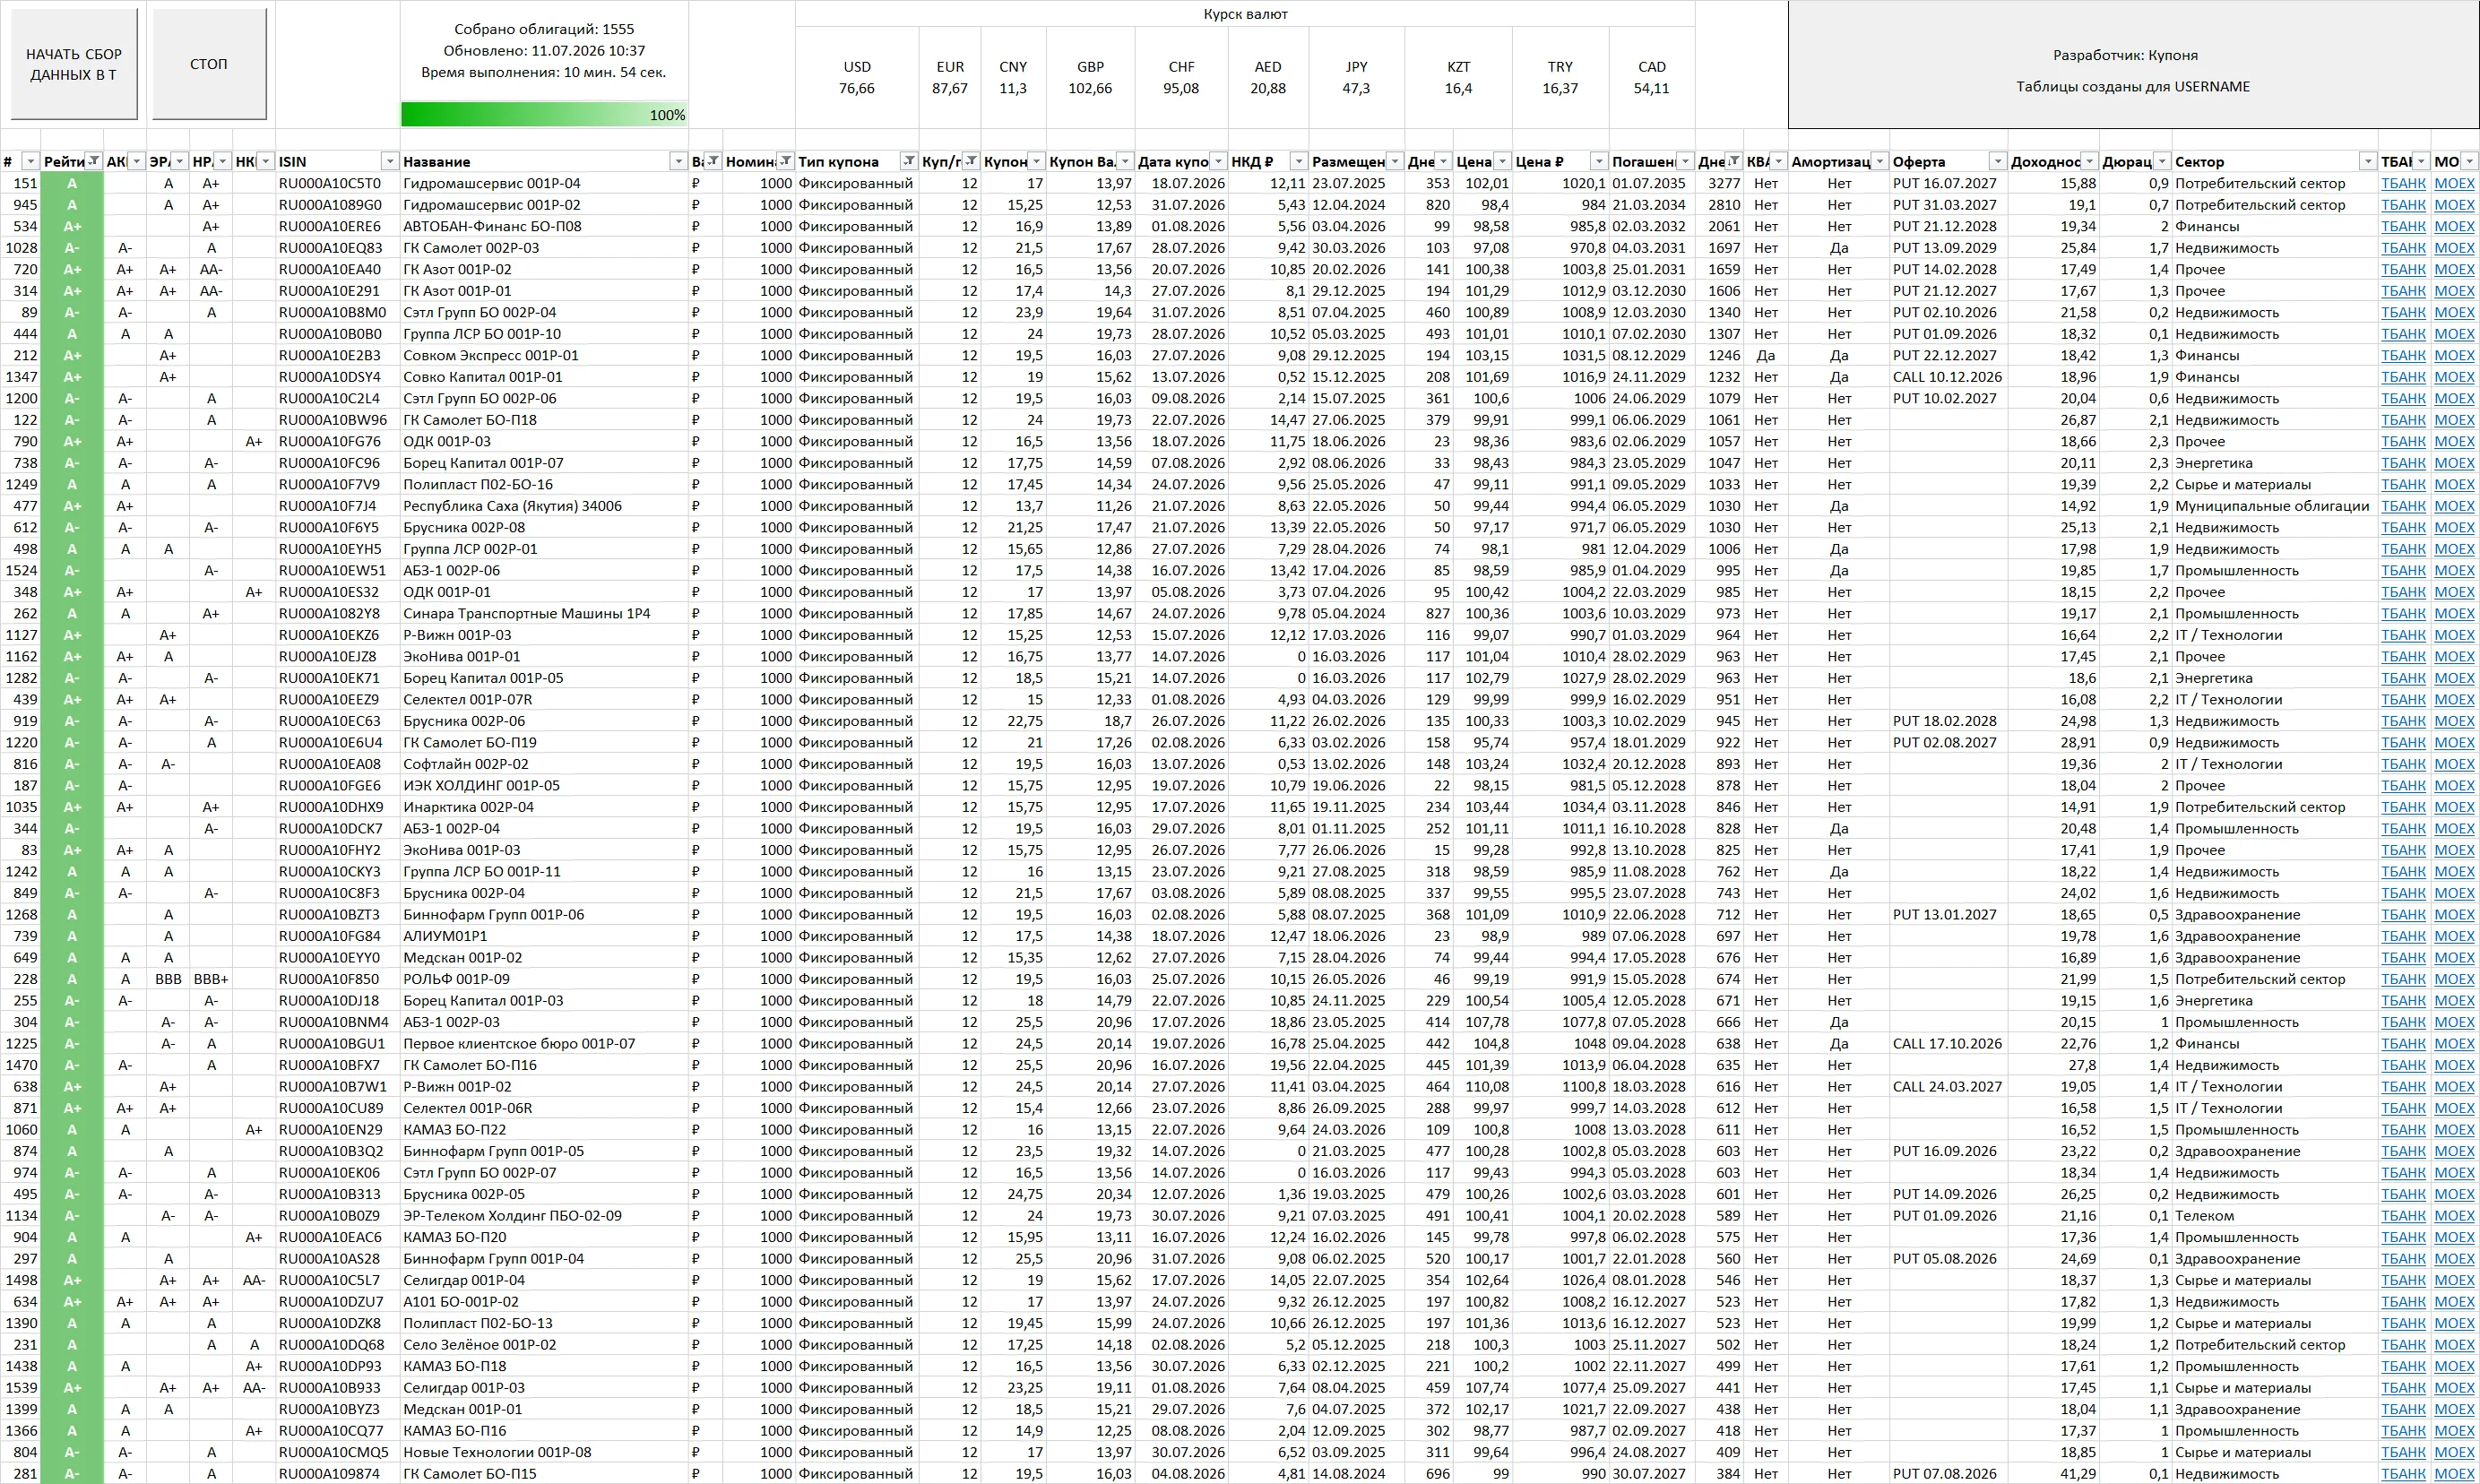Select the Собрано облигаций: 1555 text

544,30
